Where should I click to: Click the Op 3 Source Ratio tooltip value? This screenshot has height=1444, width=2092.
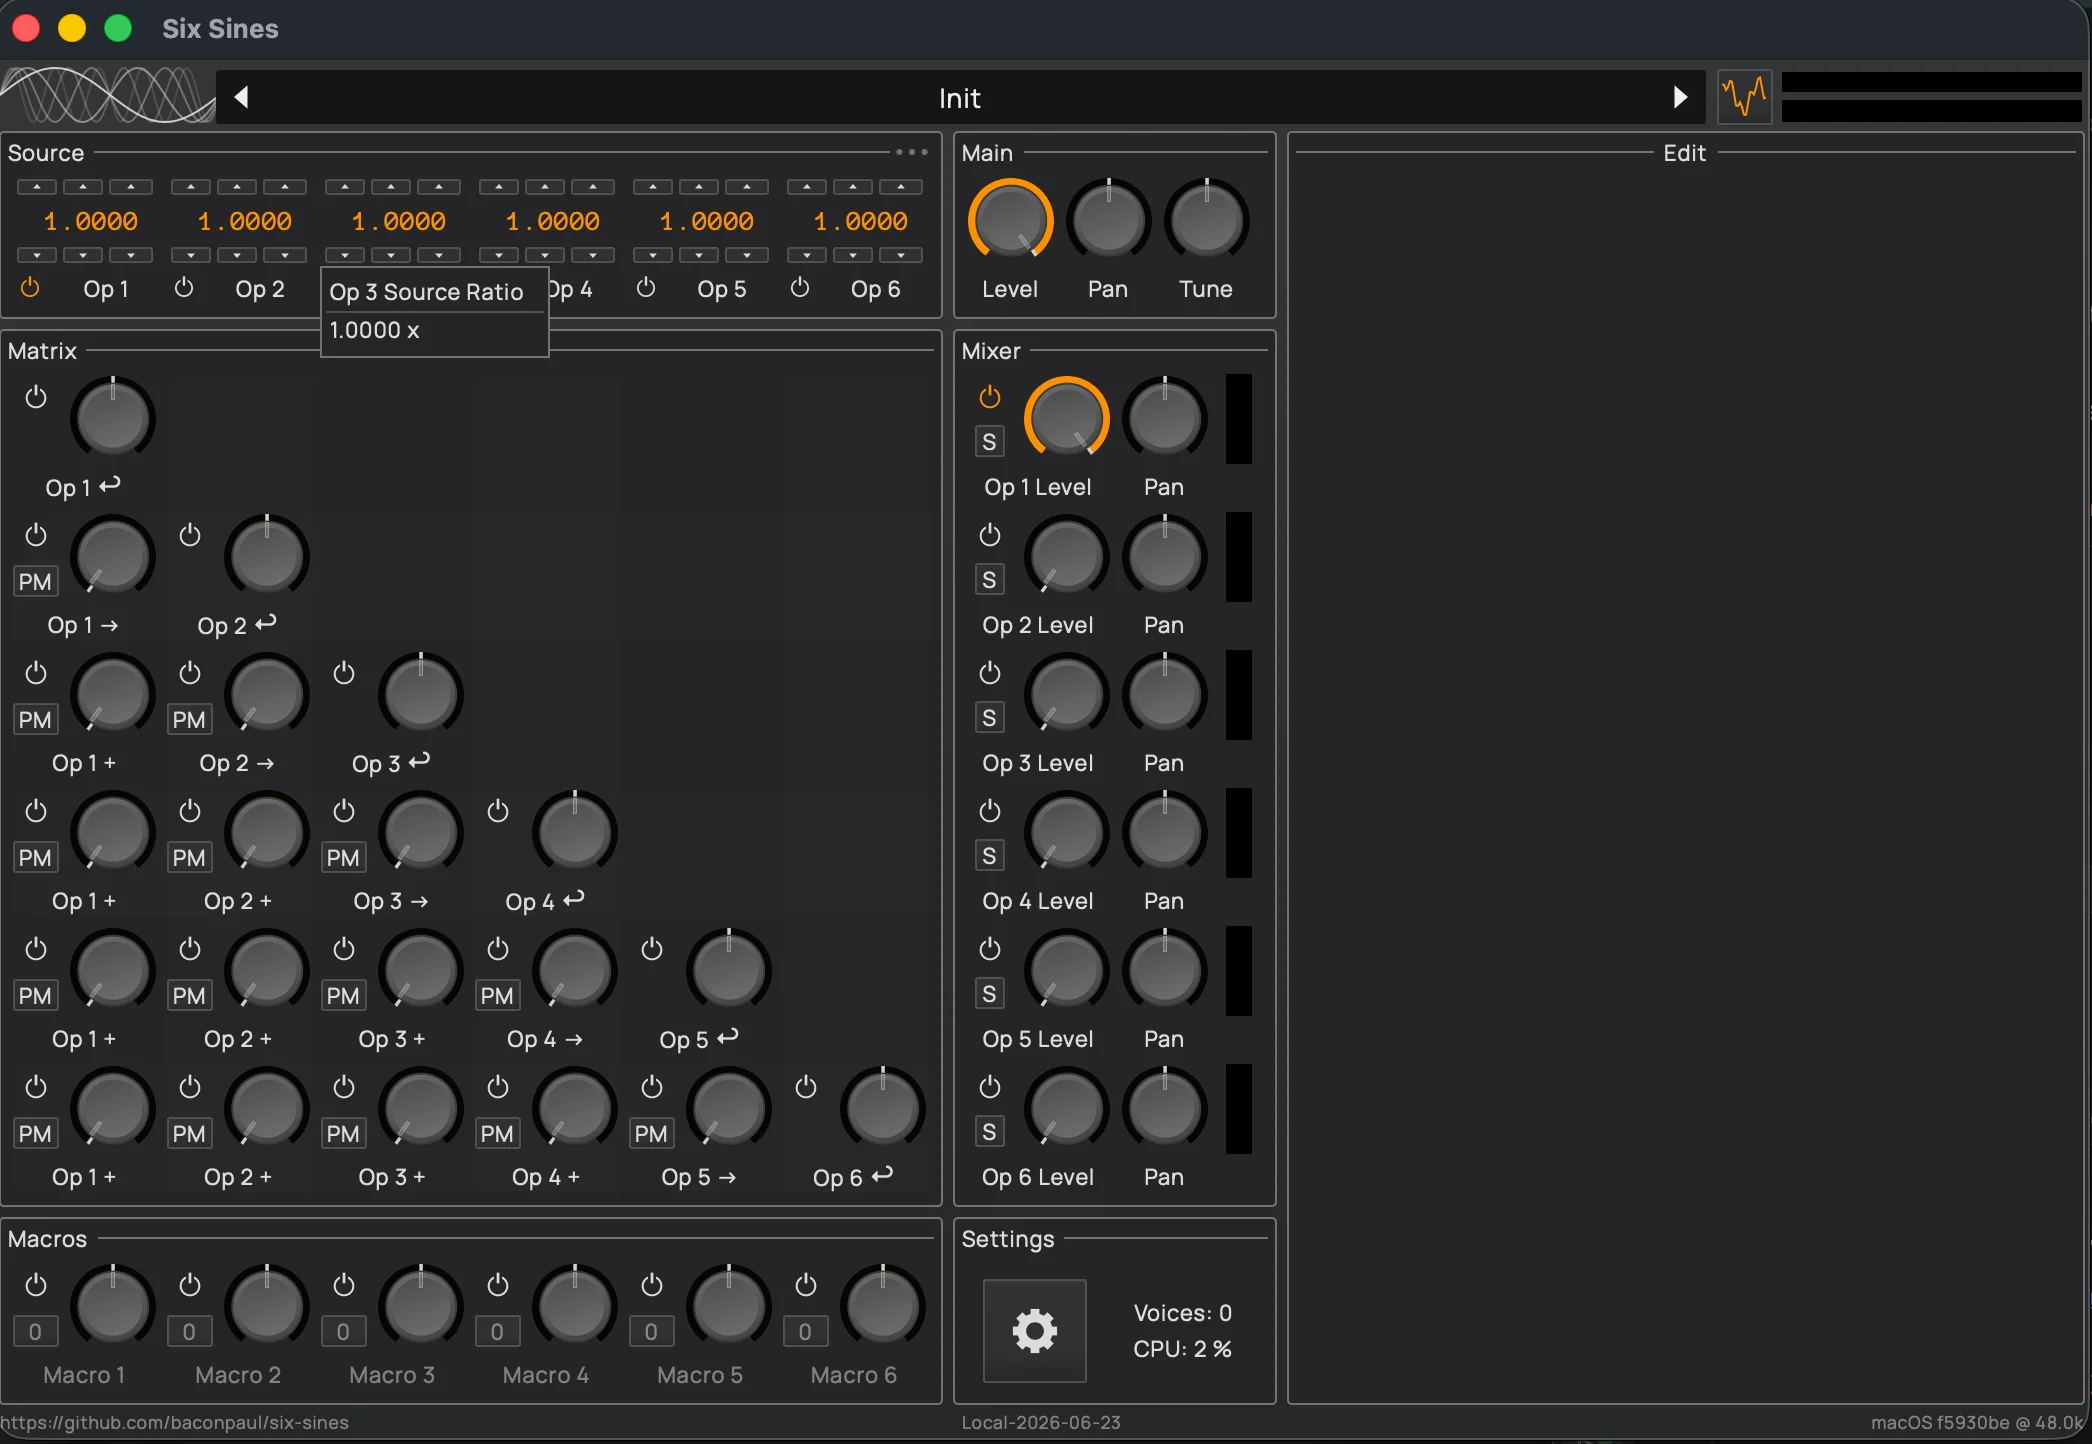click(375, 330)
